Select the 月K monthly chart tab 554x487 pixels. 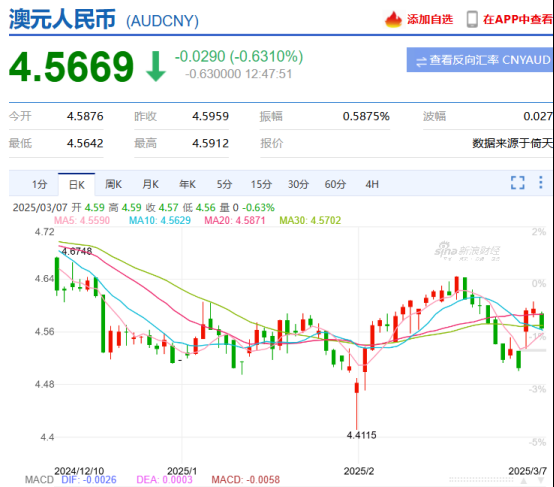point(151,184)
